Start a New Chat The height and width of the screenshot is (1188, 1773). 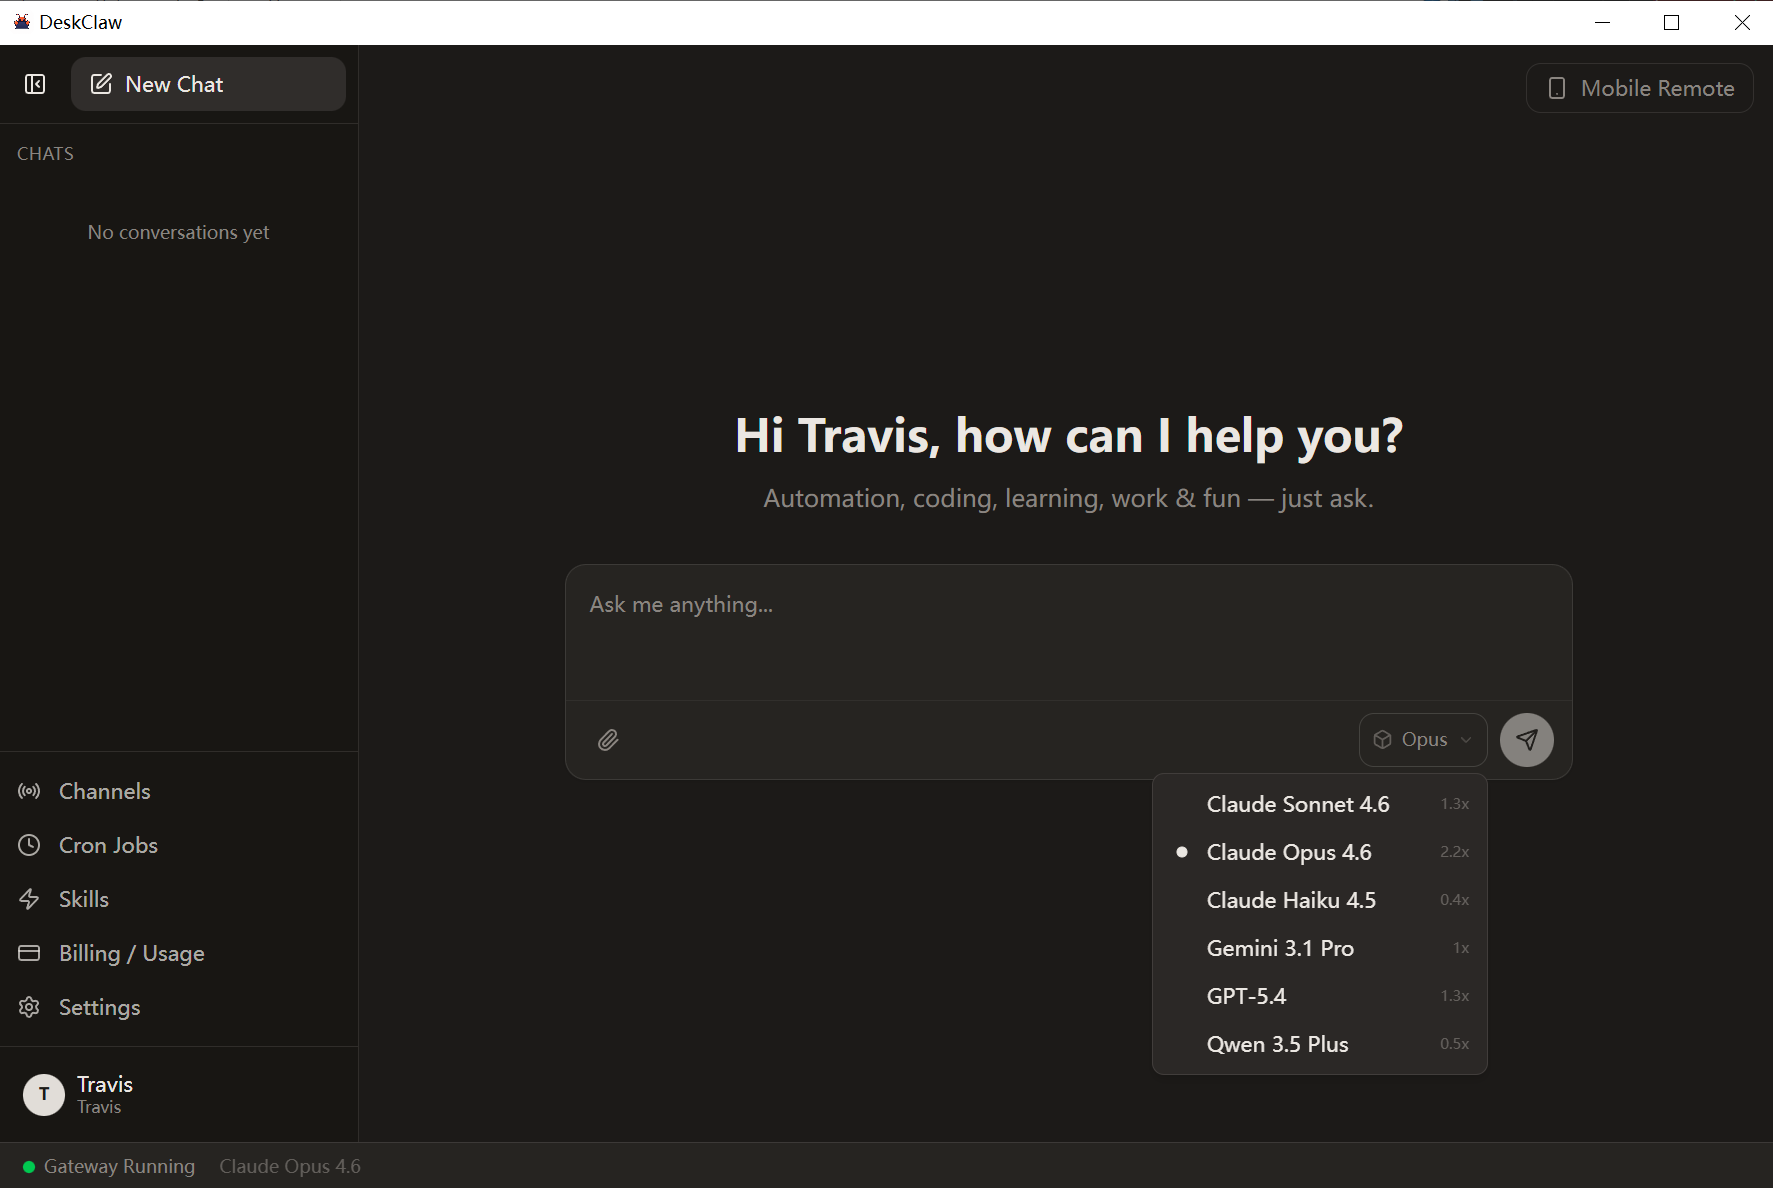(x=208, y=84)
